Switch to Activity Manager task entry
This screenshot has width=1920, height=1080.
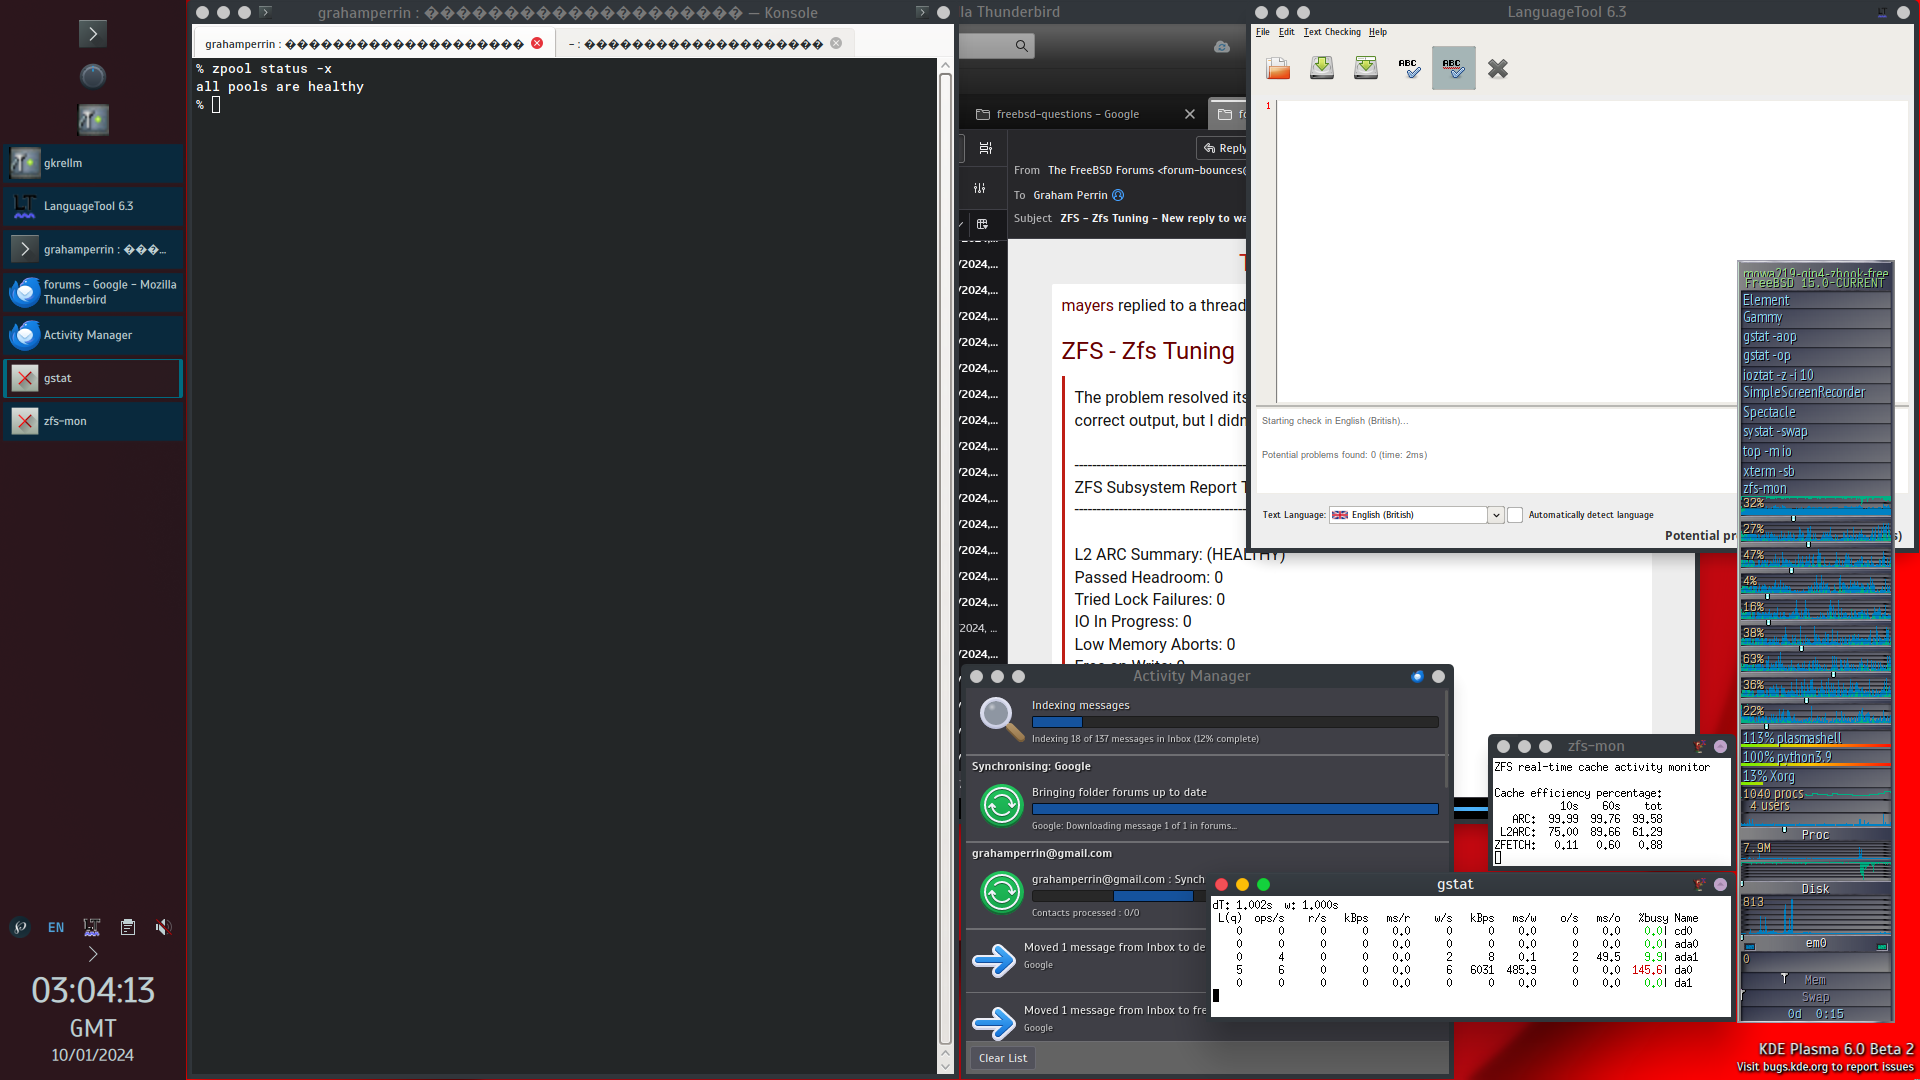pyautogui.click(x=93, y=335)
